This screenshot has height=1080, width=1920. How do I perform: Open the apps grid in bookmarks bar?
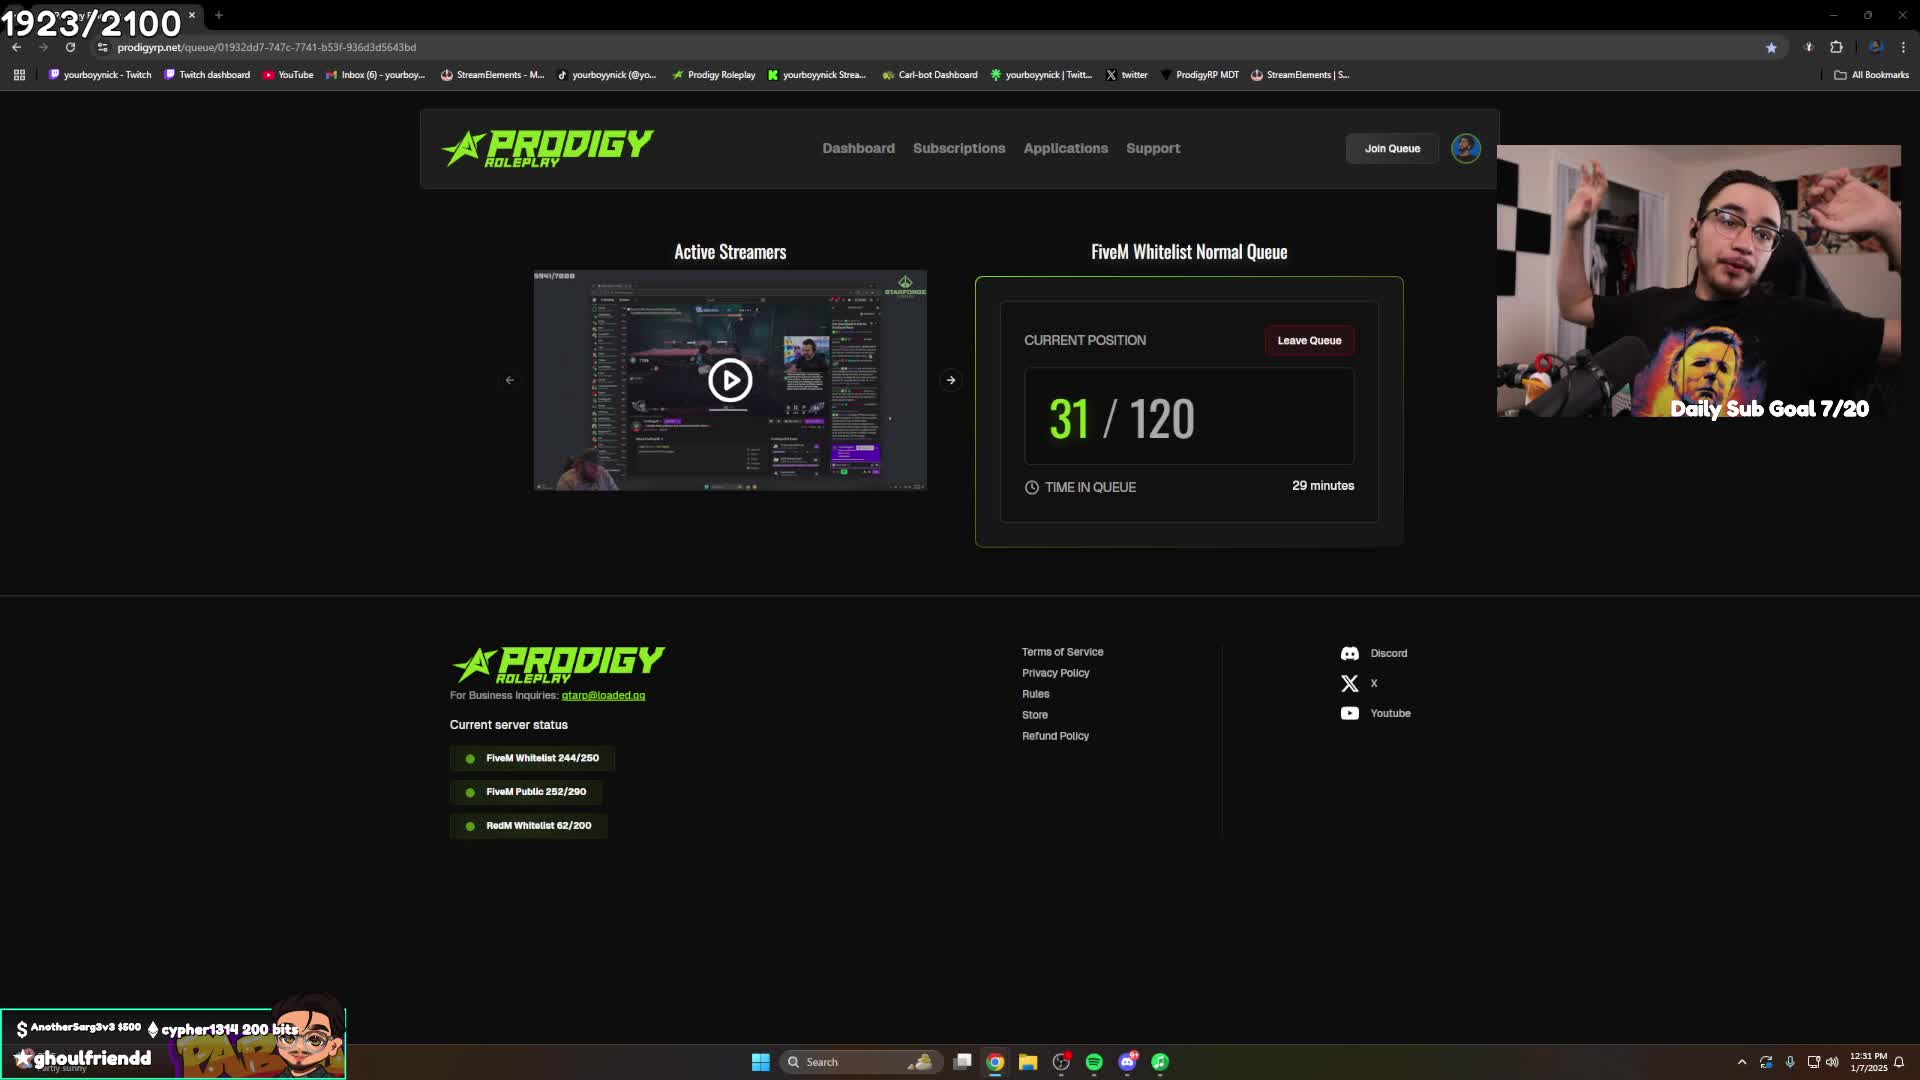(x=19, y=75)
